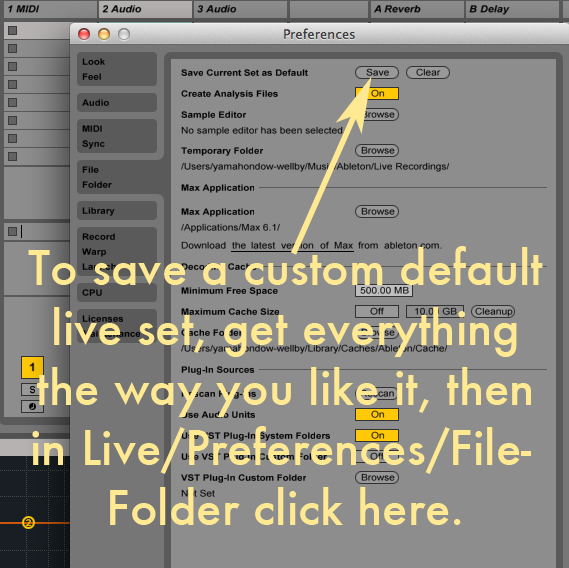Click the 10.0 GB maximum cache size field
Screen dimensions: 569x568
click(x=434, y=311)
